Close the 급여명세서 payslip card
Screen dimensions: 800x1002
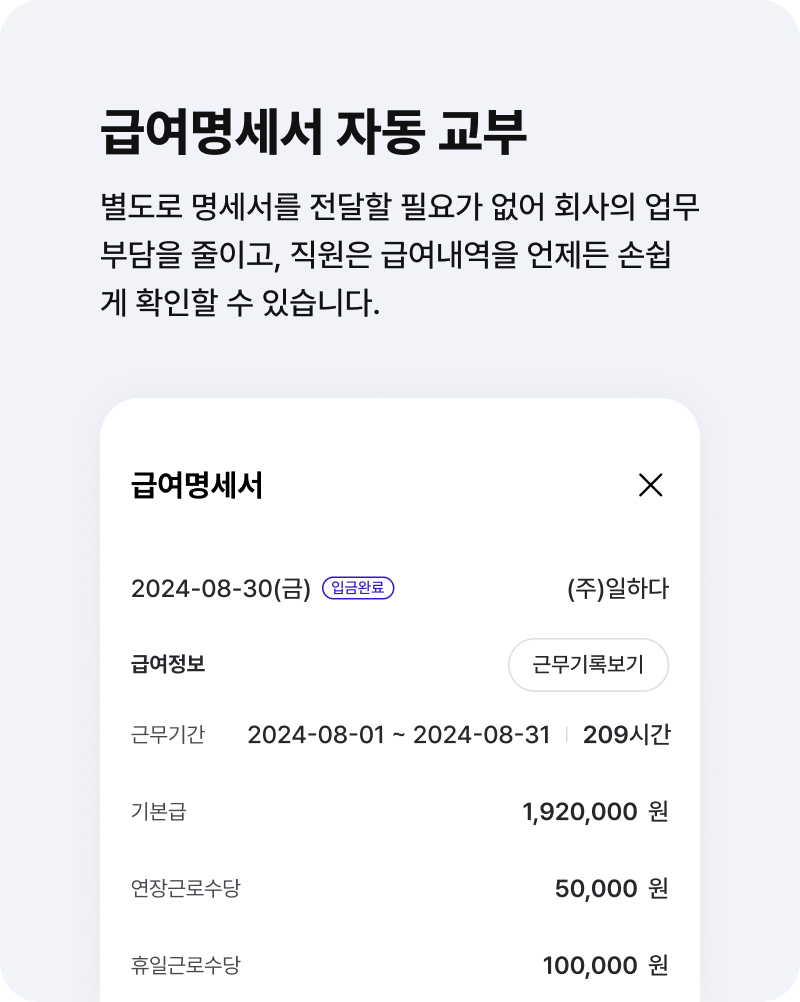tap(650, 485)
